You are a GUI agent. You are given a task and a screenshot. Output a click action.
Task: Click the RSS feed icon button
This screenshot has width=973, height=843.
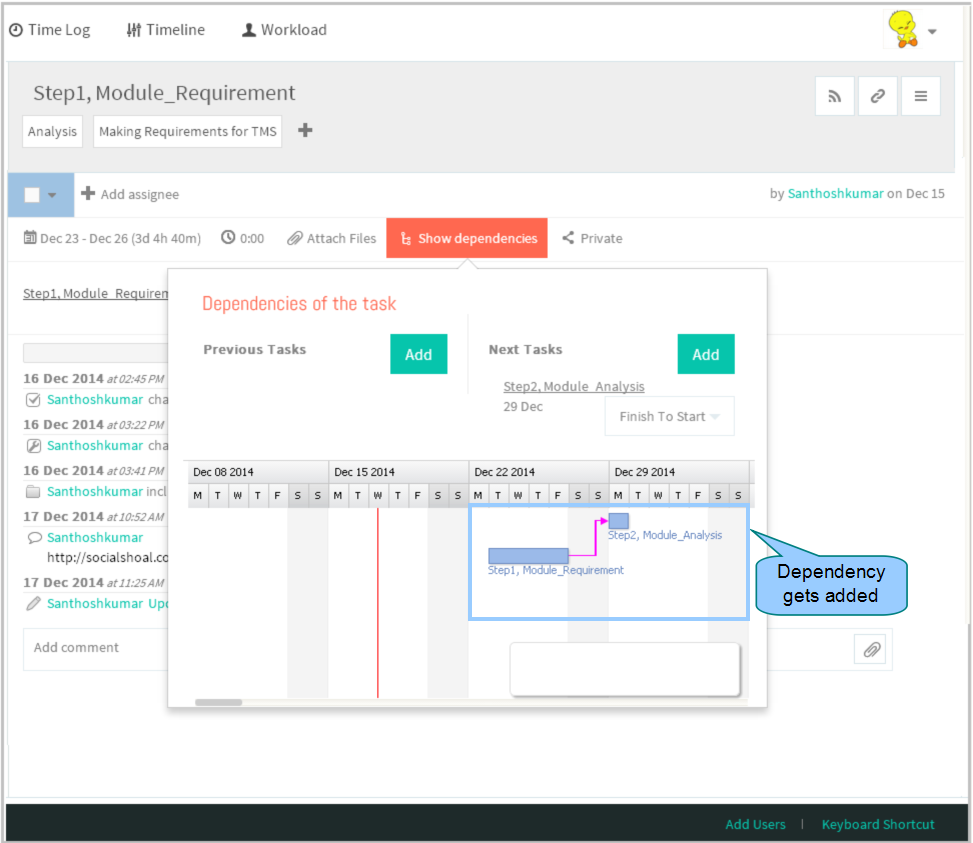point(835,96)
